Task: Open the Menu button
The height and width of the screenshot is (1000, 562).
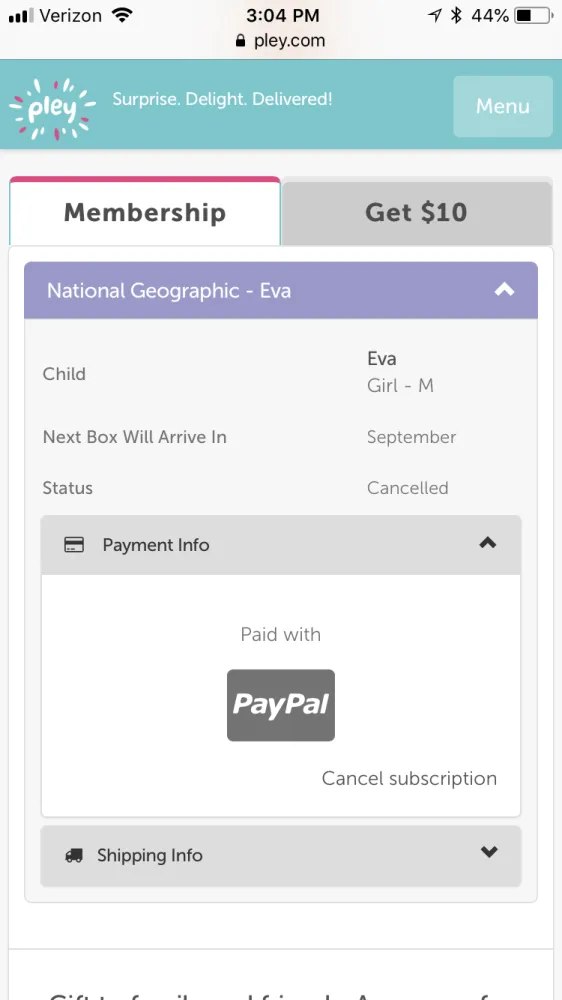Action: pos(503,107)
